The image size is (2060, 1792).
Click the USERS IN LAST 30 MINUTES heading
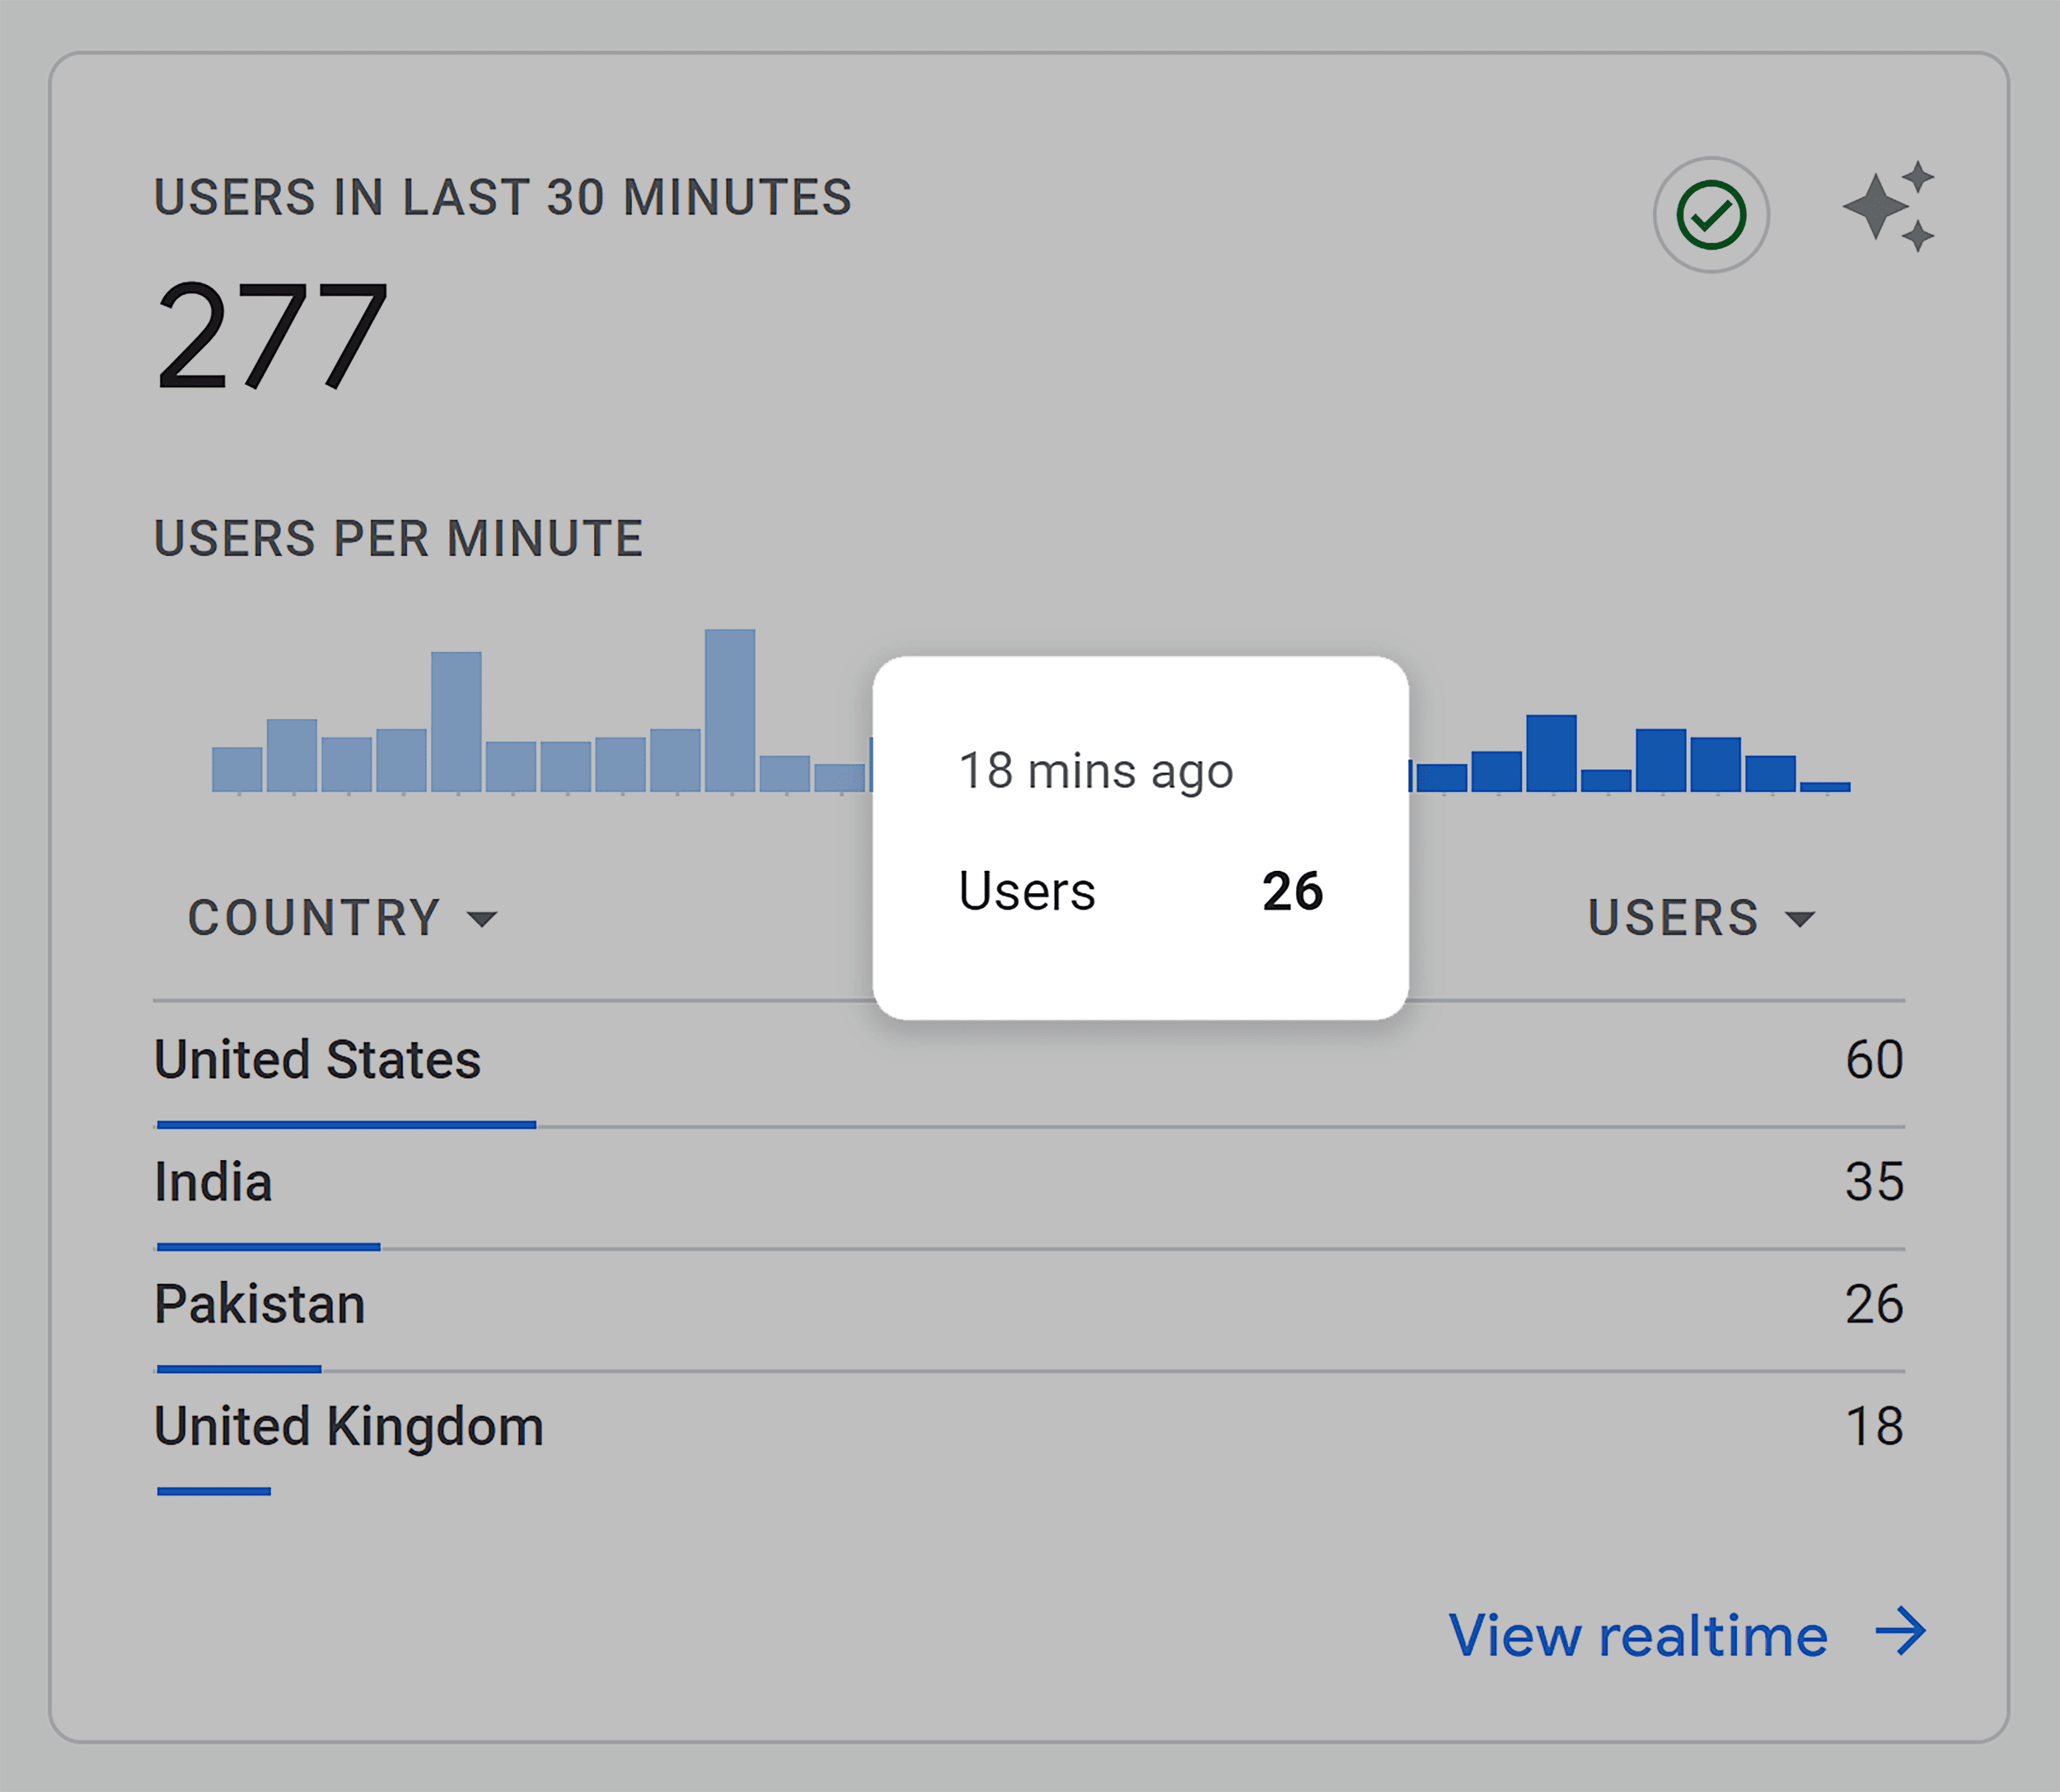click(503, 197)
